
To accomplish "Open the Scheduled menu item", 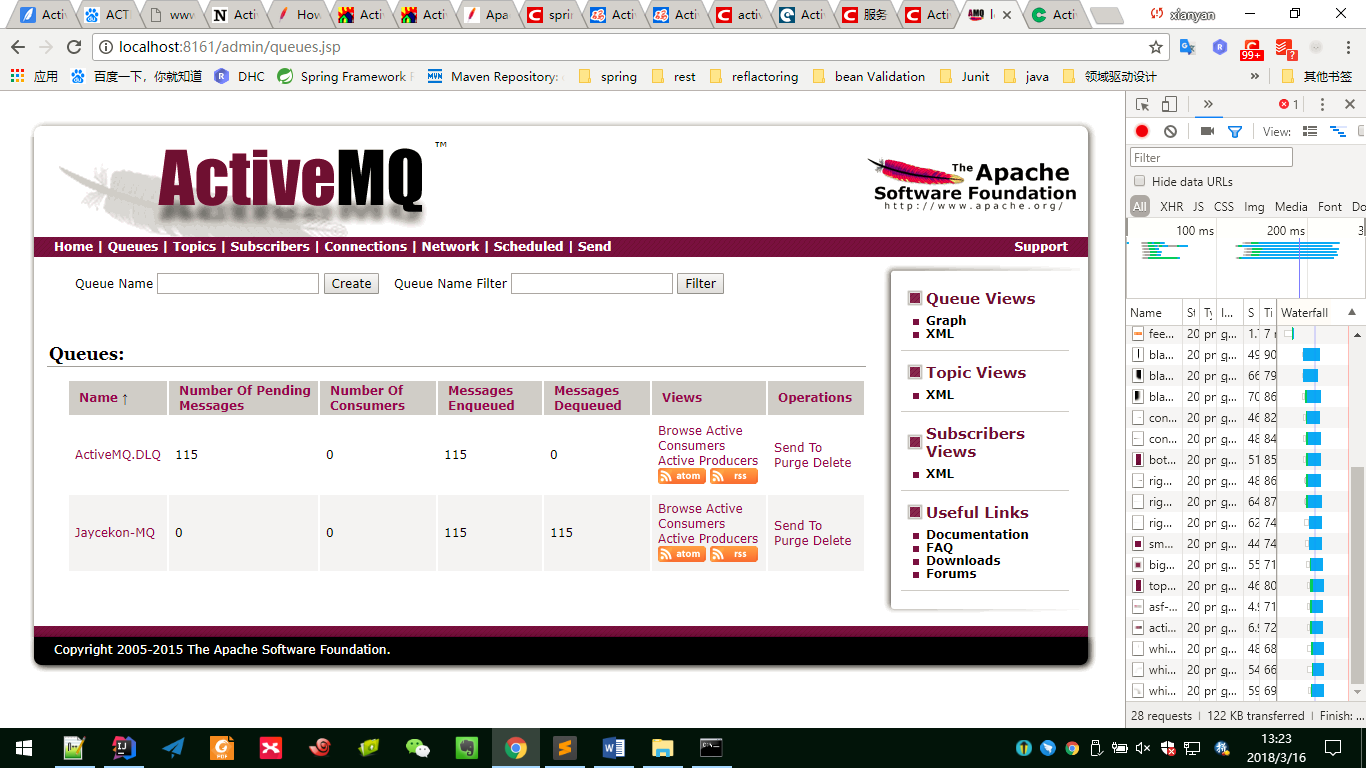I will tap(528, 246).
